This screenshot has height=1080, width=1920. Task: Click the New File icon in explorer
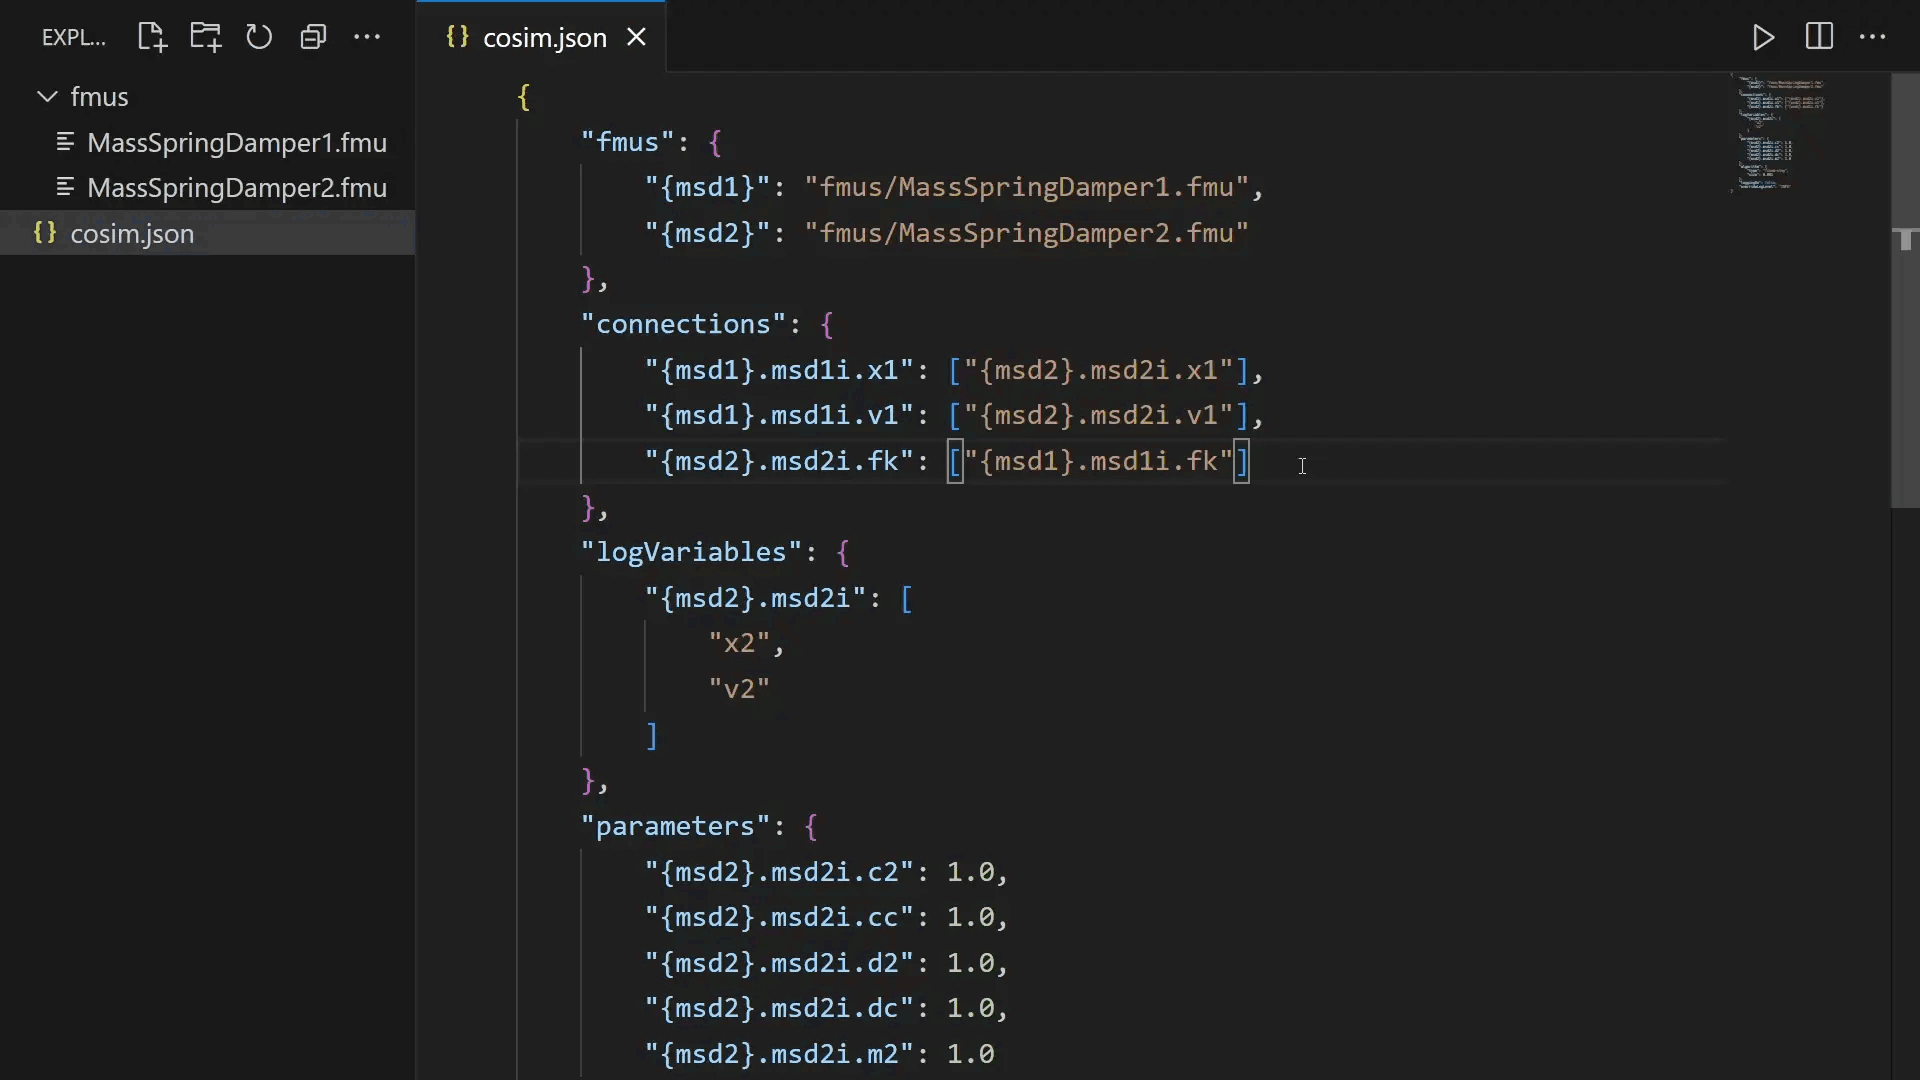[152, 38]
